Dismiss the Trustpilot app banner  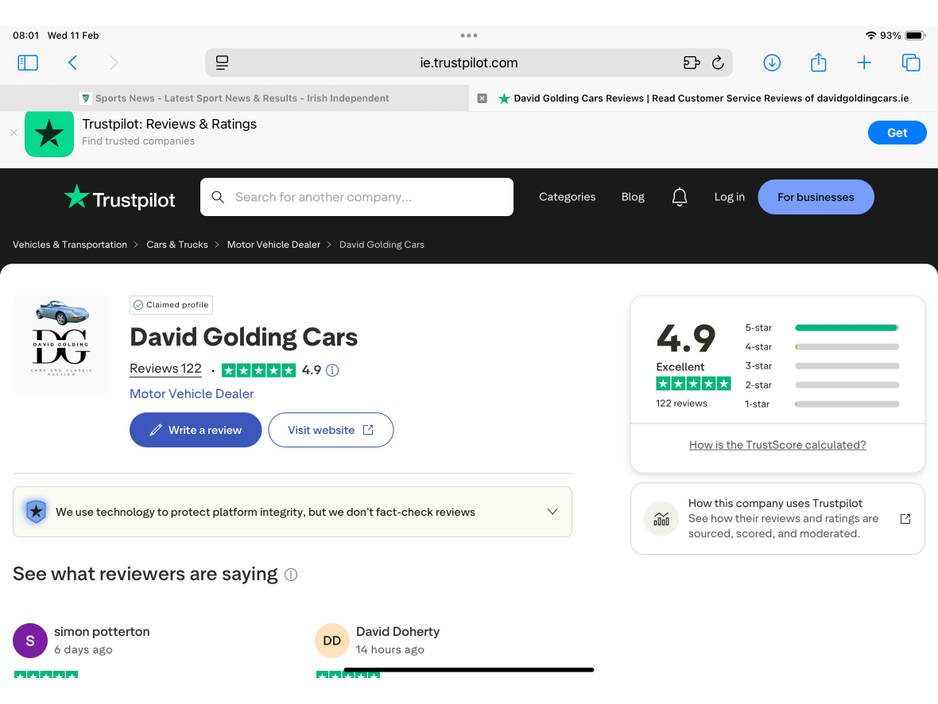pyautogui.click(x=13, y=132)
